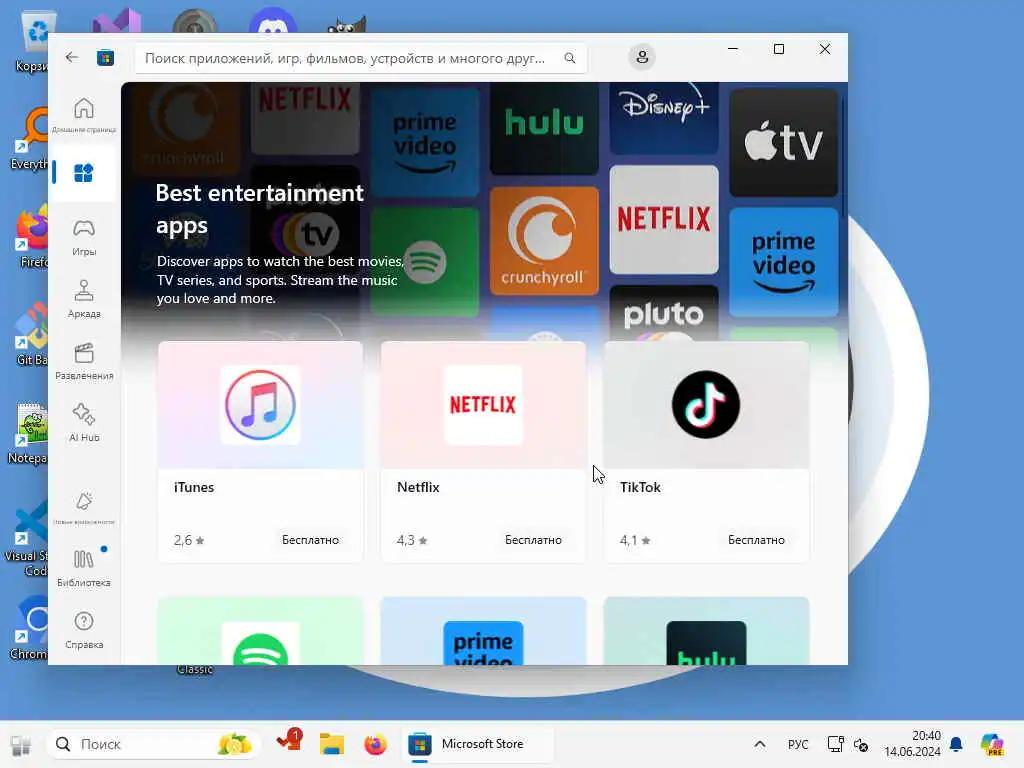This screenshot has height=768, width=1024.
Task: Open the Библиотека library
Action: (84, 567)
